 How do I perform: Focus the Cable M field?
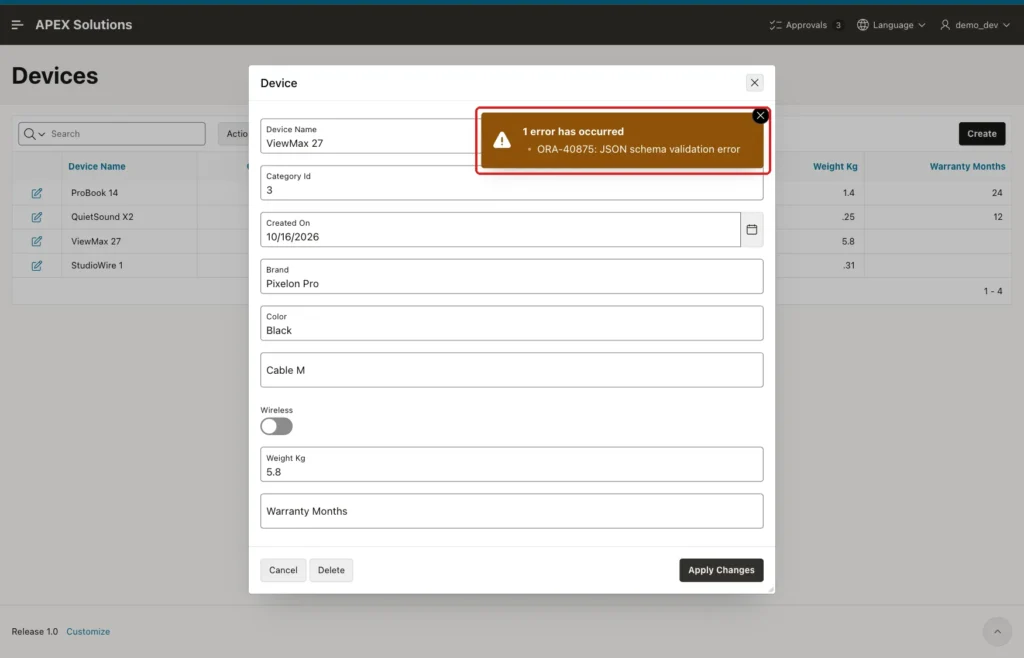pos(511,370)
